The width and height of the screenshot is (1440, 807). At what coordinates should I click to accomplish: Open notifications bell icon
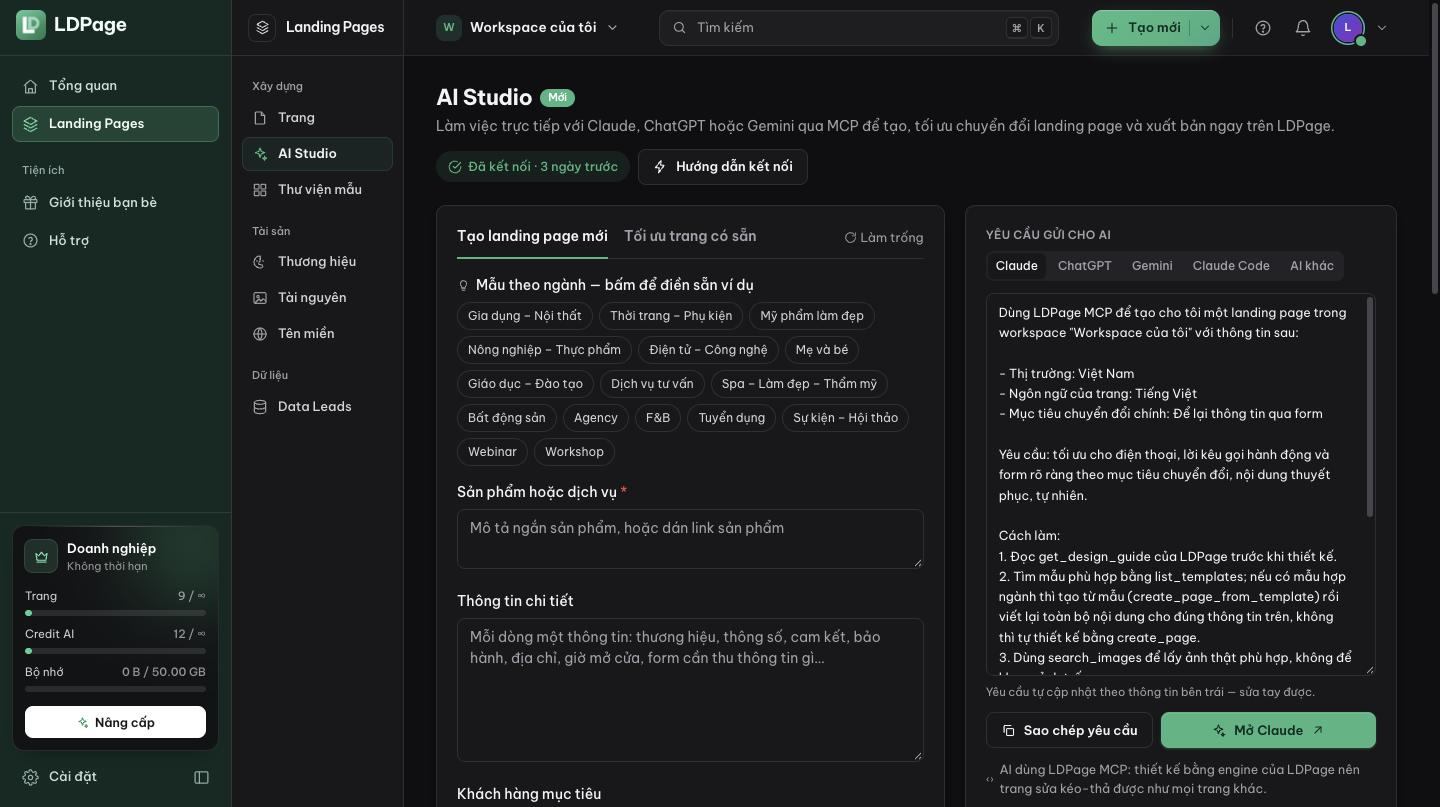1303,28
